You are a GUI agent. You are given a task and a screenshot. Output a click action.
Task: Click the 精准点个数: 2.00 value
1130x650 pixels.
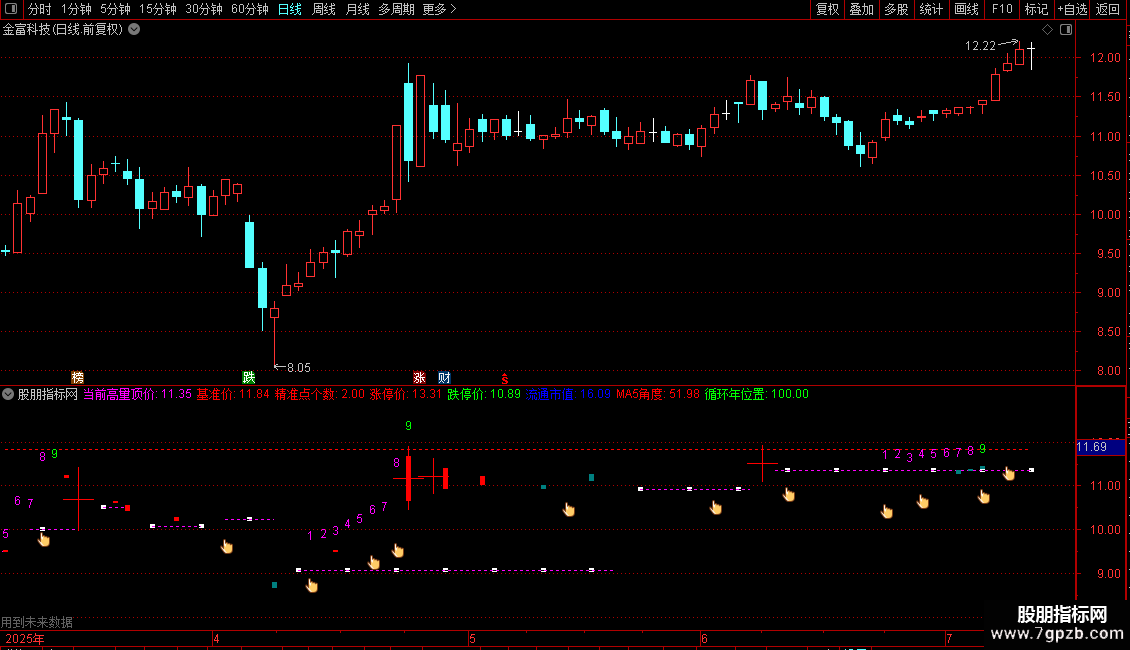(320, 394)
